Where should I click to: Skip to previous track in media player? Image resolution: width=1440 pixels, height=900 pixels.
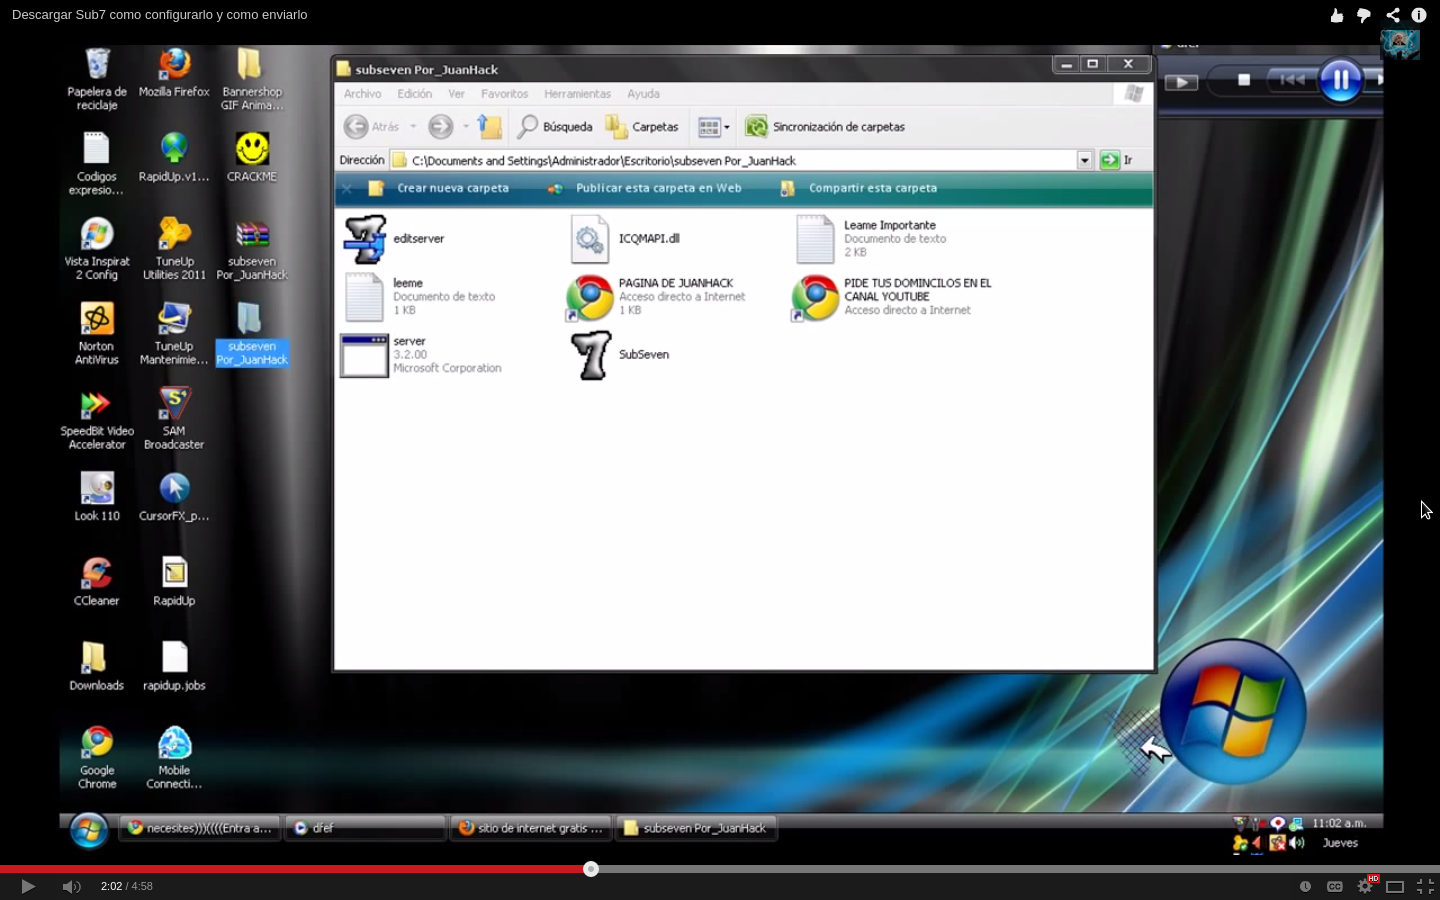click(x=1291, y=80)
